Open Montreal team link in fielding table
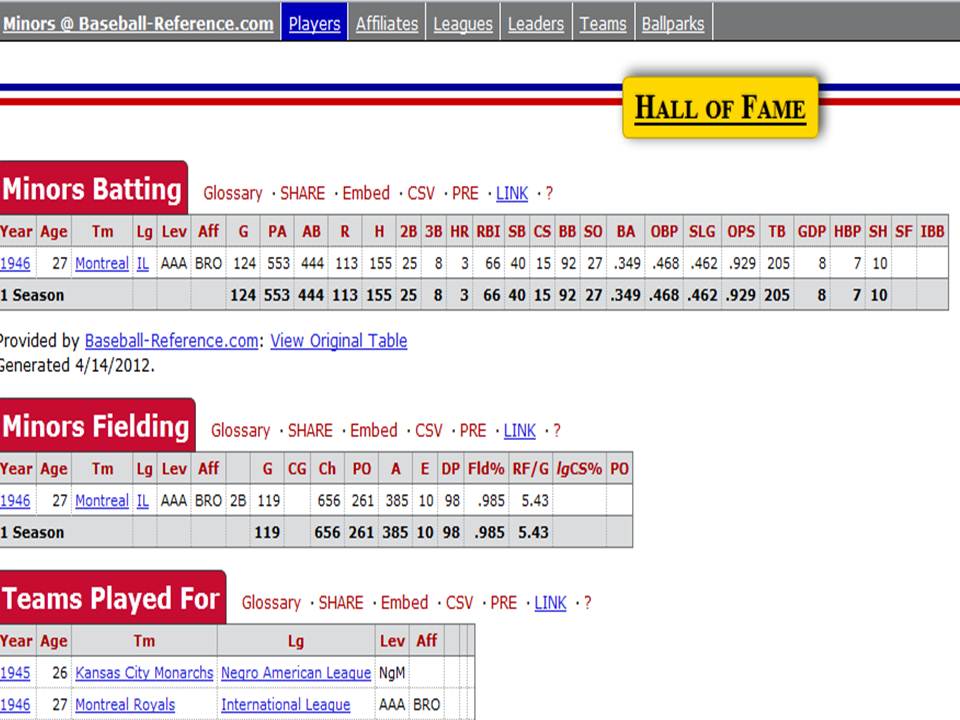The height and width of the screenshot is (720, 960). click(102, 500)
